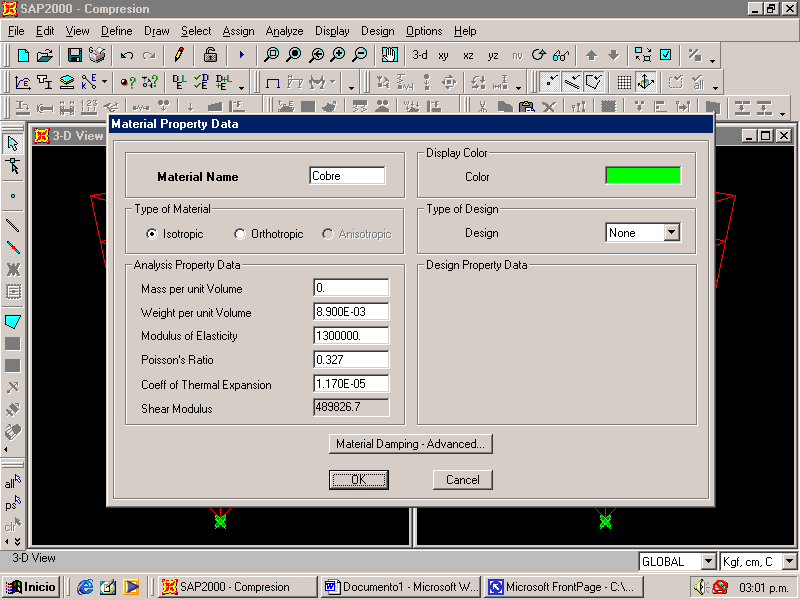Click the select all 'all' tool

pyautogui.click(x=13, y=482)
